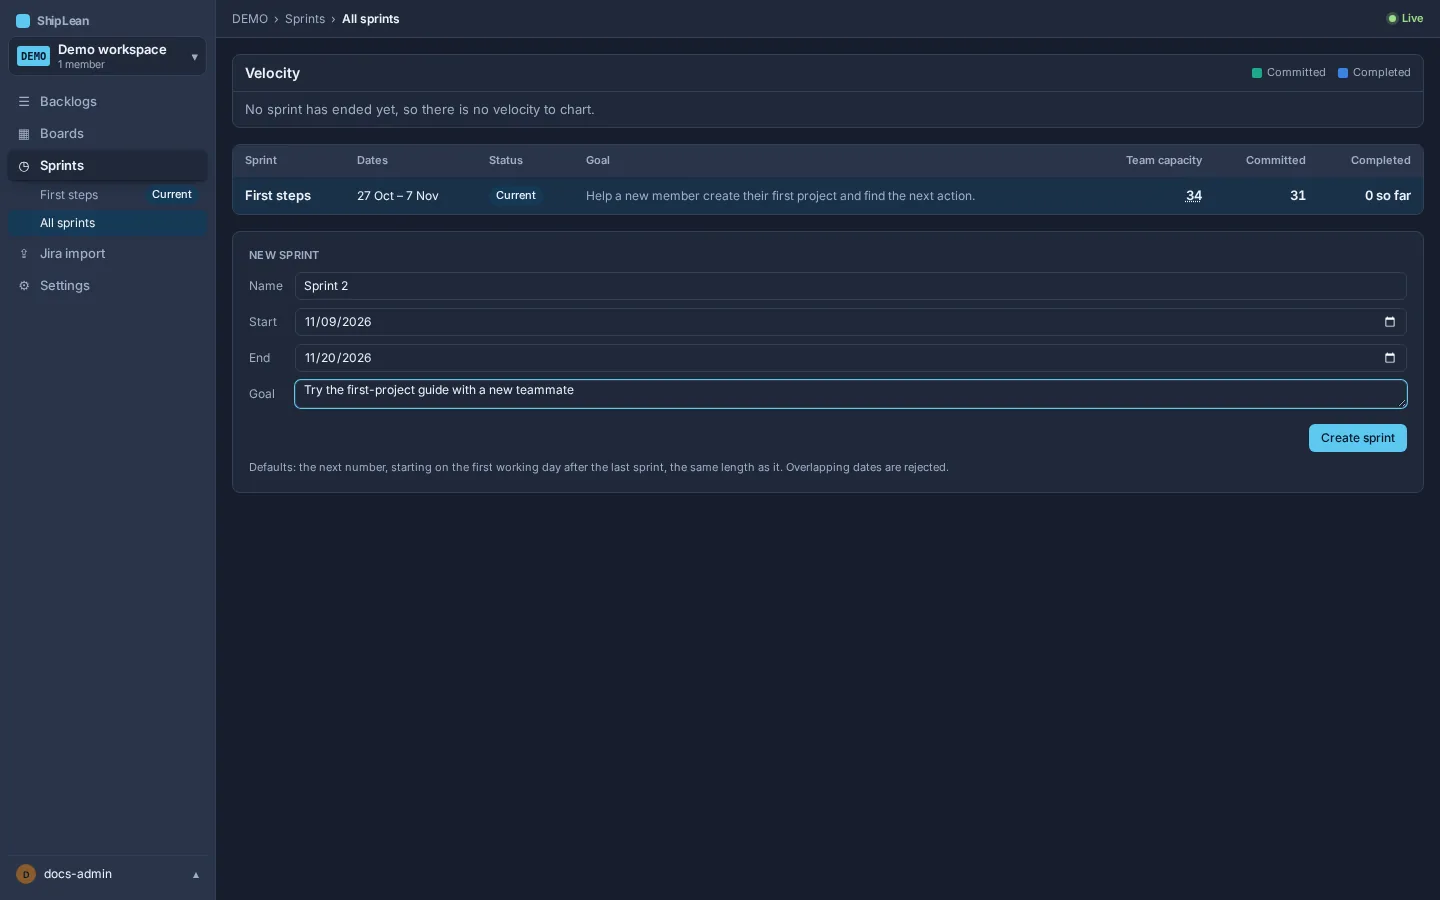
Task: Click Sprints in the breadcrumb
Action: click(305, 19)
